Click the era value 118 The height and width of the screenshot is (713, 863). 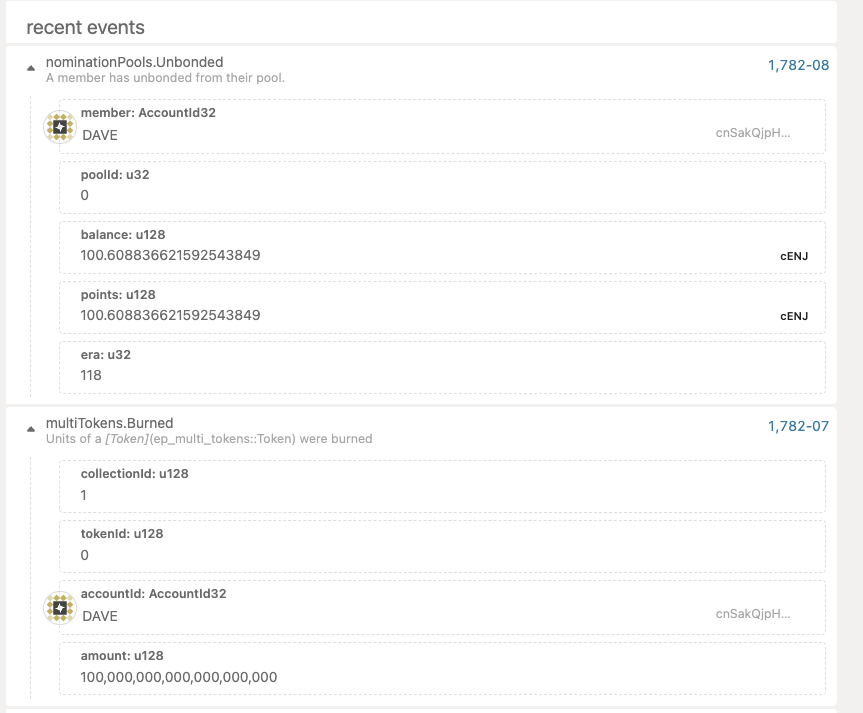(91, 375)
